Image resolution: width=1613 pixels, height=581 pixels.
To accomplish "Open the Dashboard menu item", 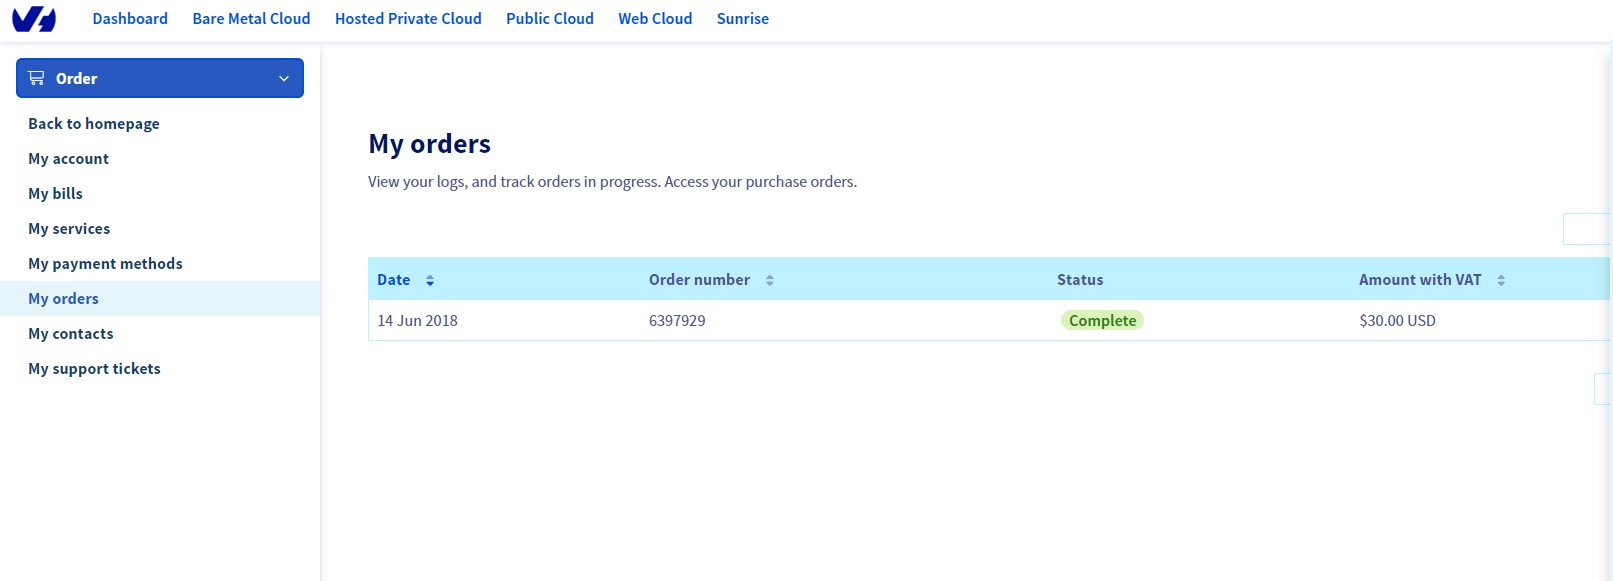I will click(130, 19).
